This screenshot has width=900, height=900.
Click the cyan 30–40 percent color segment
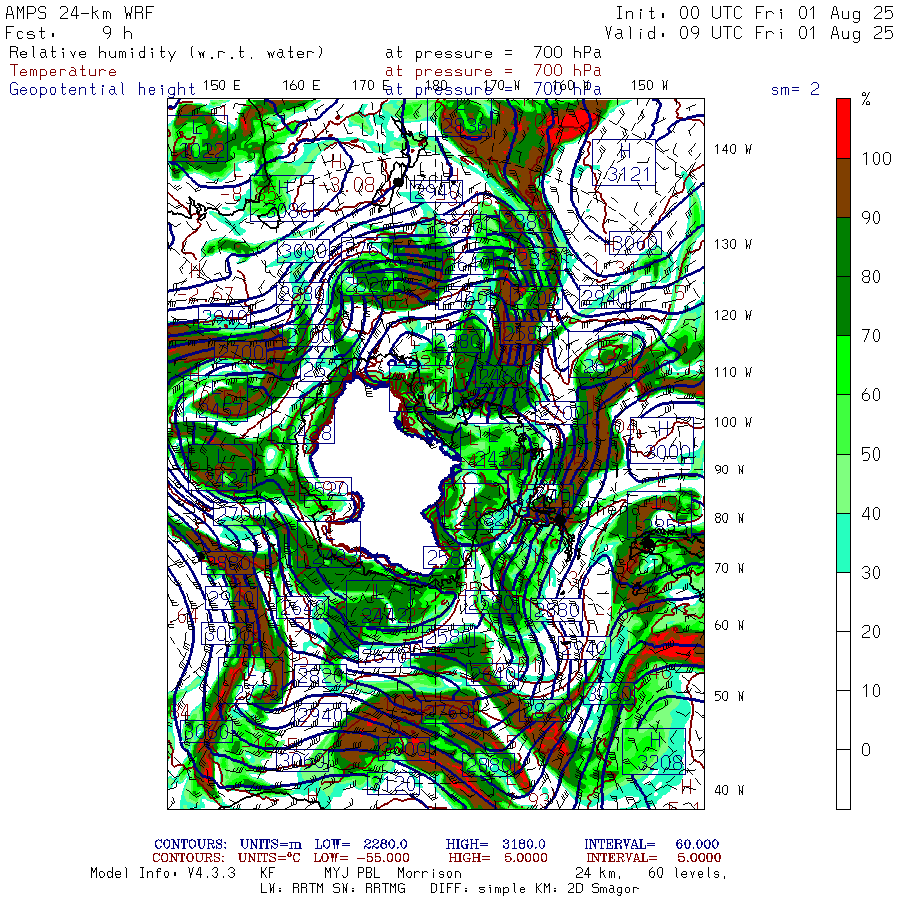843,543
